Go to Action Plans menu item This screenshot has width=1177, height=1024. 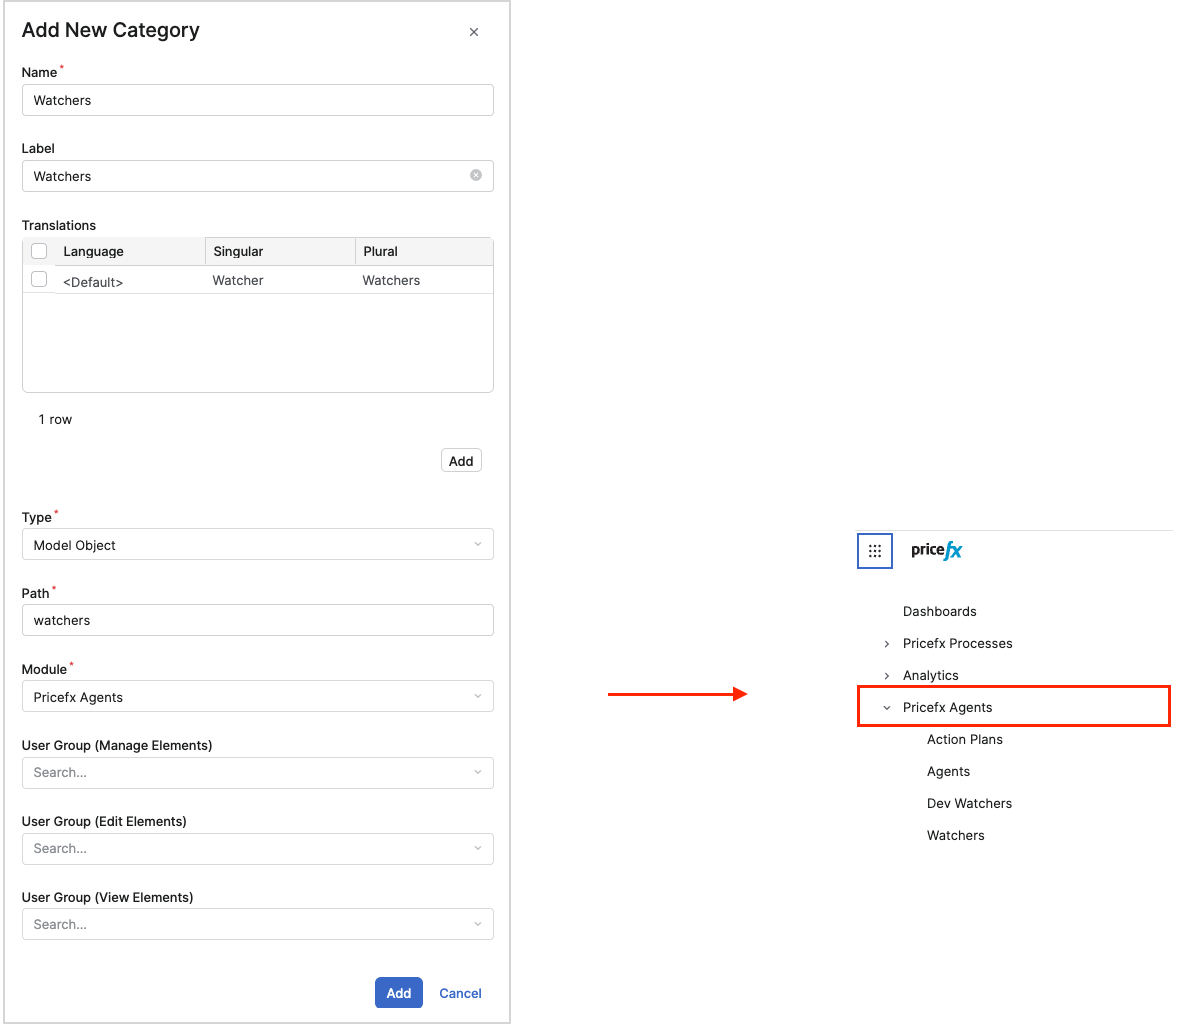[964, 739]
